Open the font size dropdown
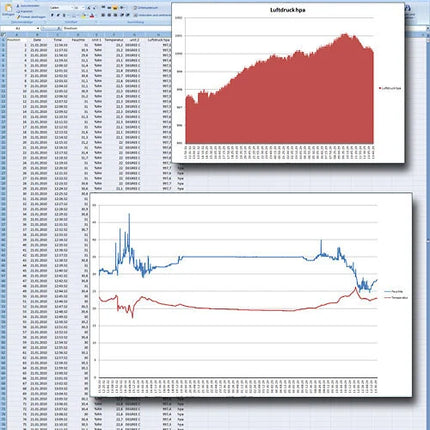Viewport: 430px width, 430px height. (83, 8)
